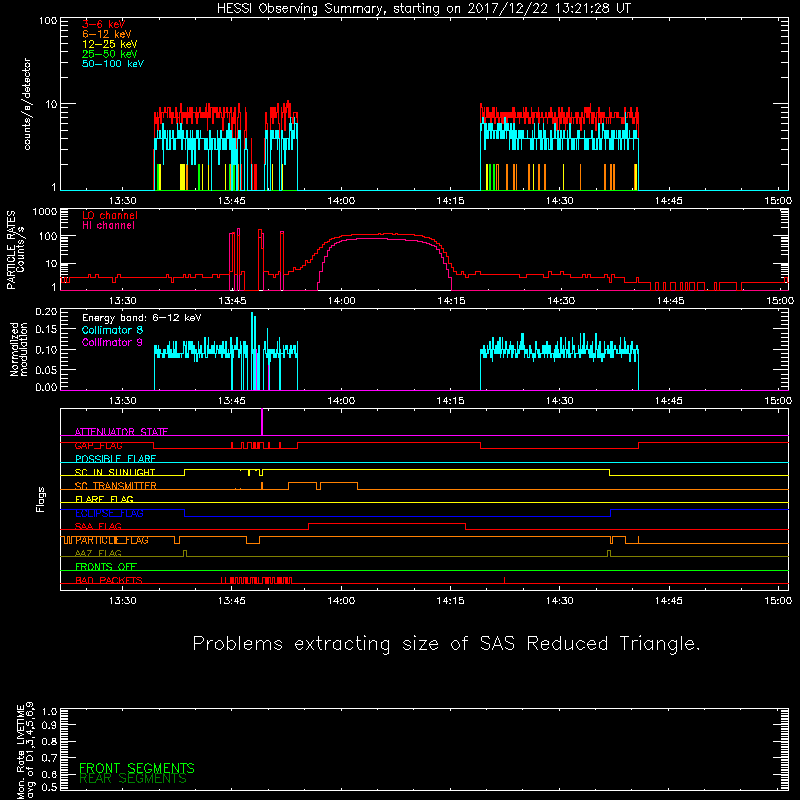
Task: Click the 1.0 tick label on livetime axis
Action: (49, 712)
